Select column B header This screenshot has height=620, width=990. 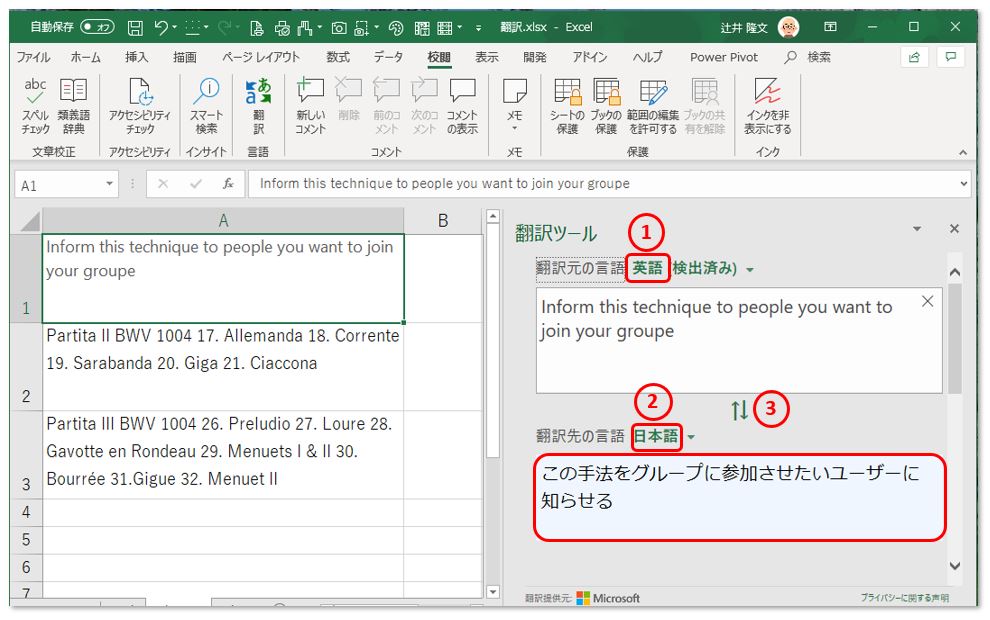443,220
